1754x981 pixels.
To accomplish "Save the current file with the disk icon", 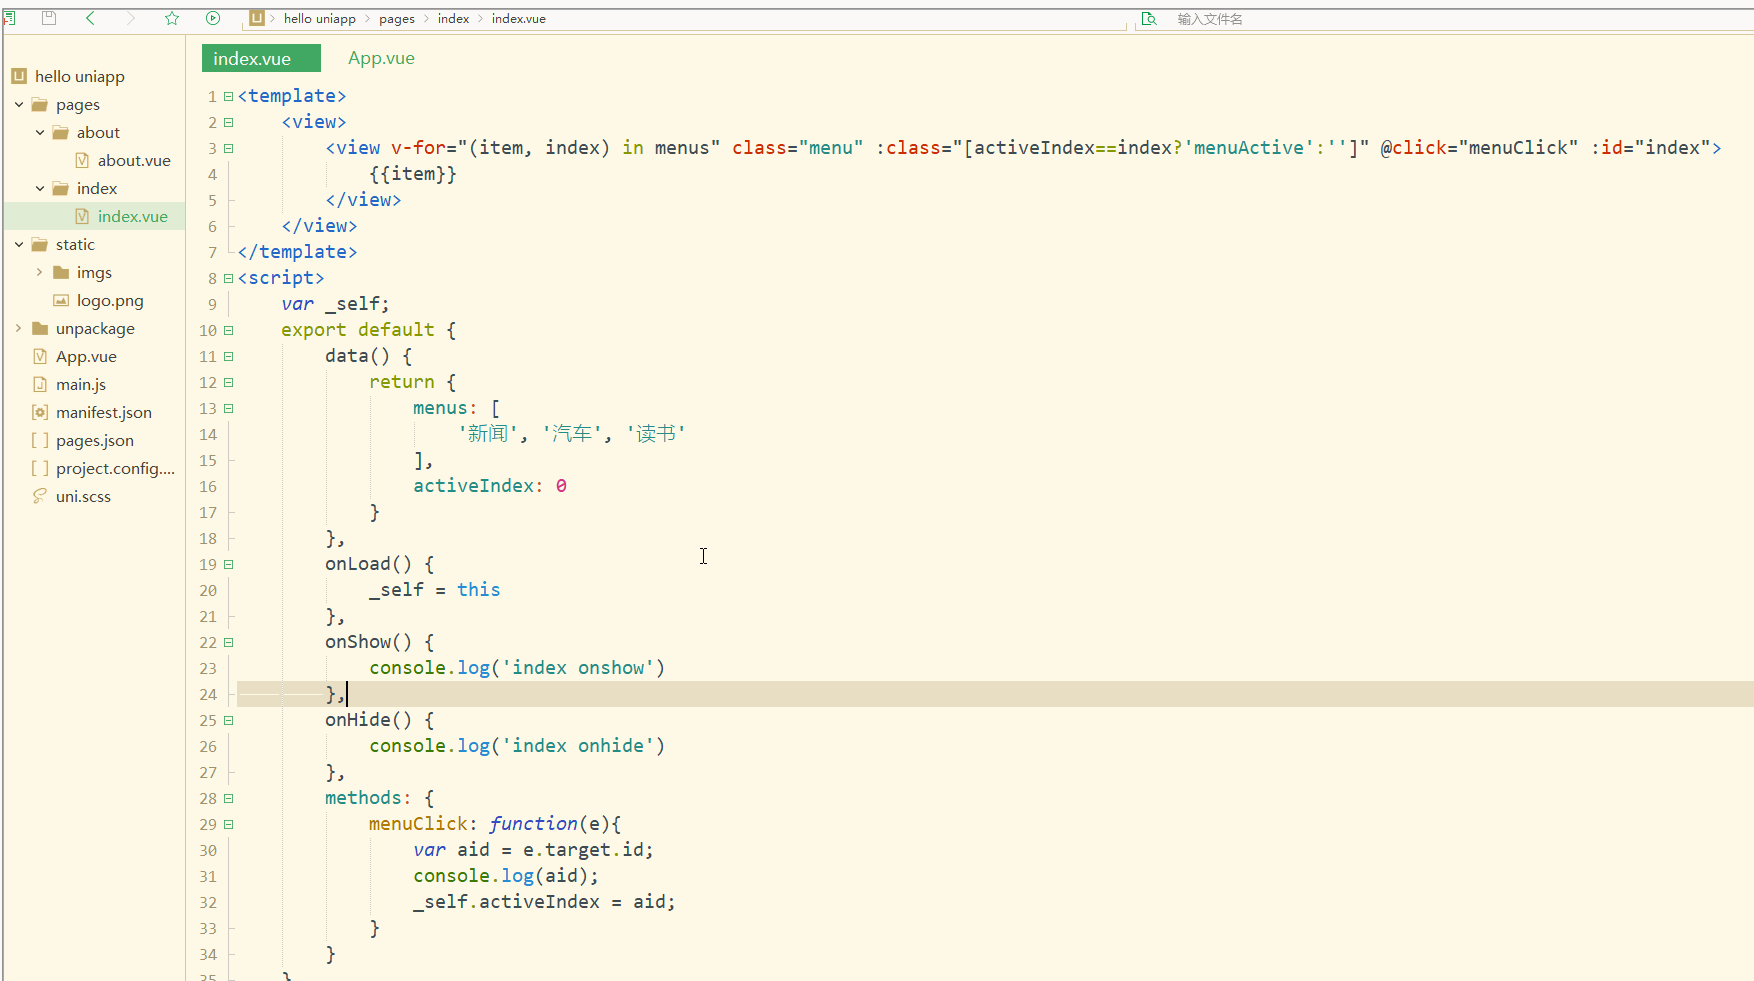I will (x=48, y=18).
